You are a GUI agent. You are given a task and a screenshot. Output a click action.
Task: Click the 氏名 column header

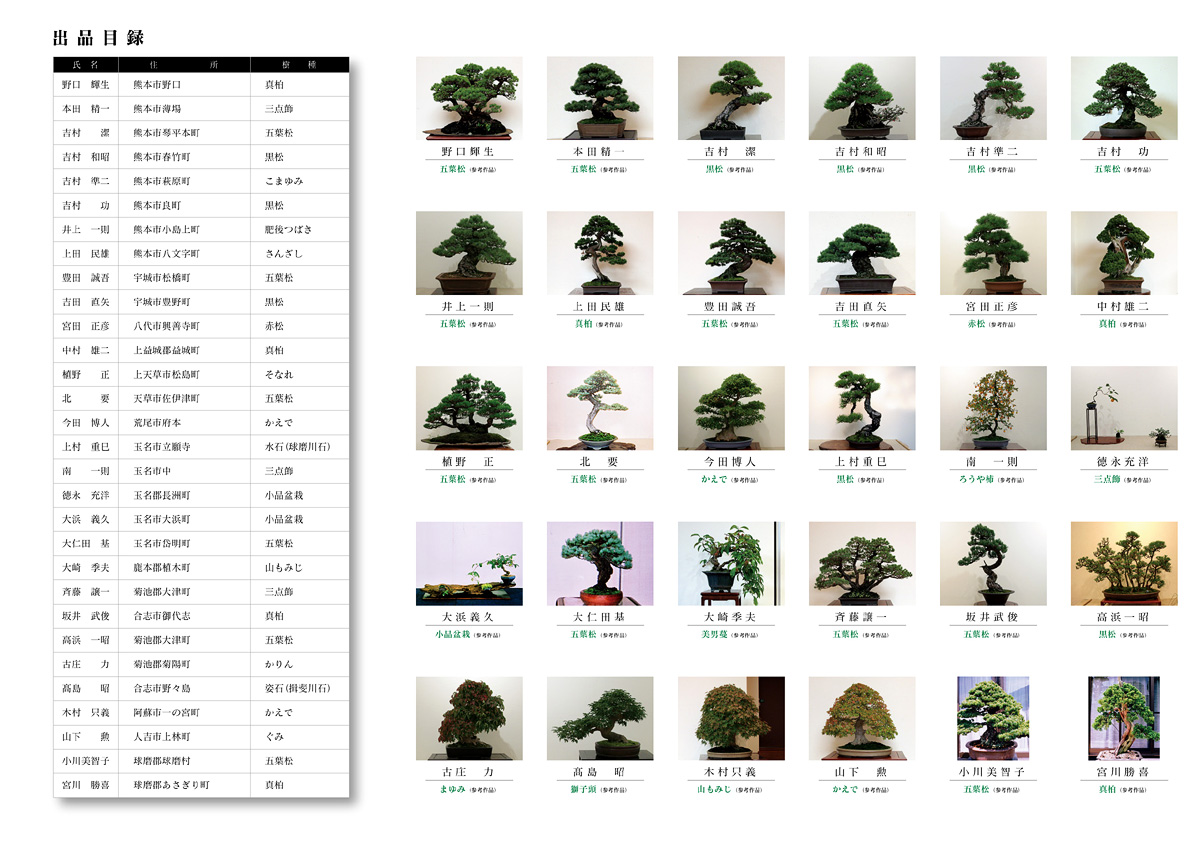point(86,65)
